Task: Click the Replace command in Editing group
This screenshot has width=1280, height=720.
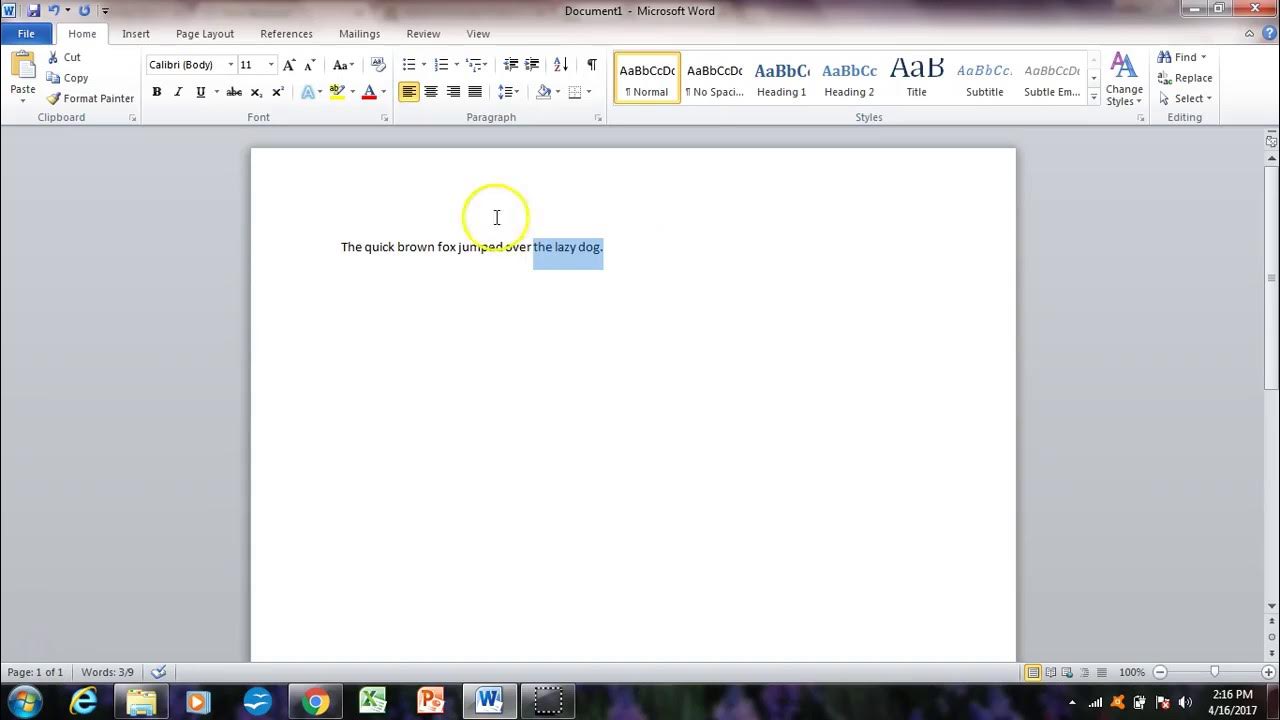Action: pyautogui.click(x=1186, y=77)
